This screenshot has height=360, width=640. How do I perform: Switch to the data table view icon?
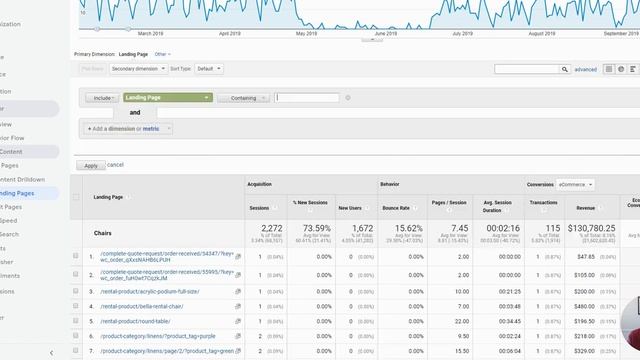[x=609, y=69]
